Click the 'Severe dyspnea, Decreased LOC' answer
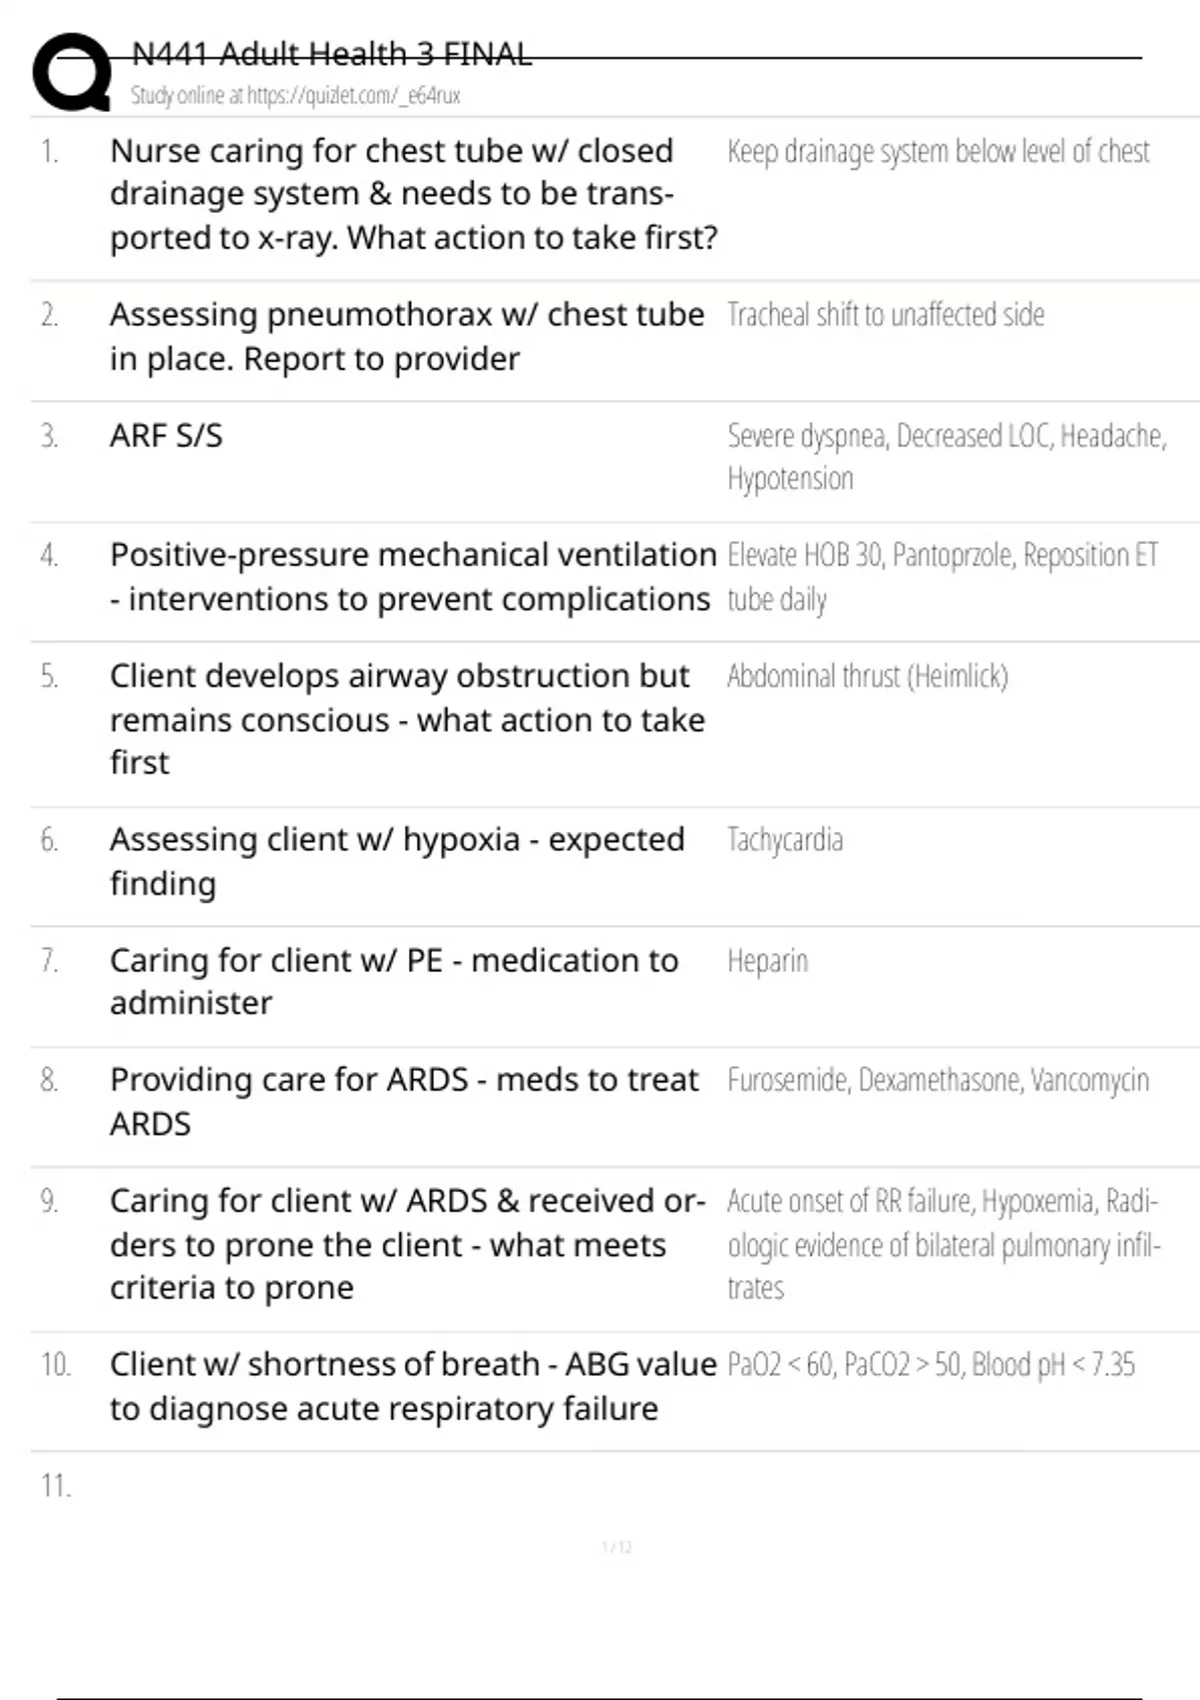The height and width of the screenshot is (1700, 1200). (x=946, y=457)
